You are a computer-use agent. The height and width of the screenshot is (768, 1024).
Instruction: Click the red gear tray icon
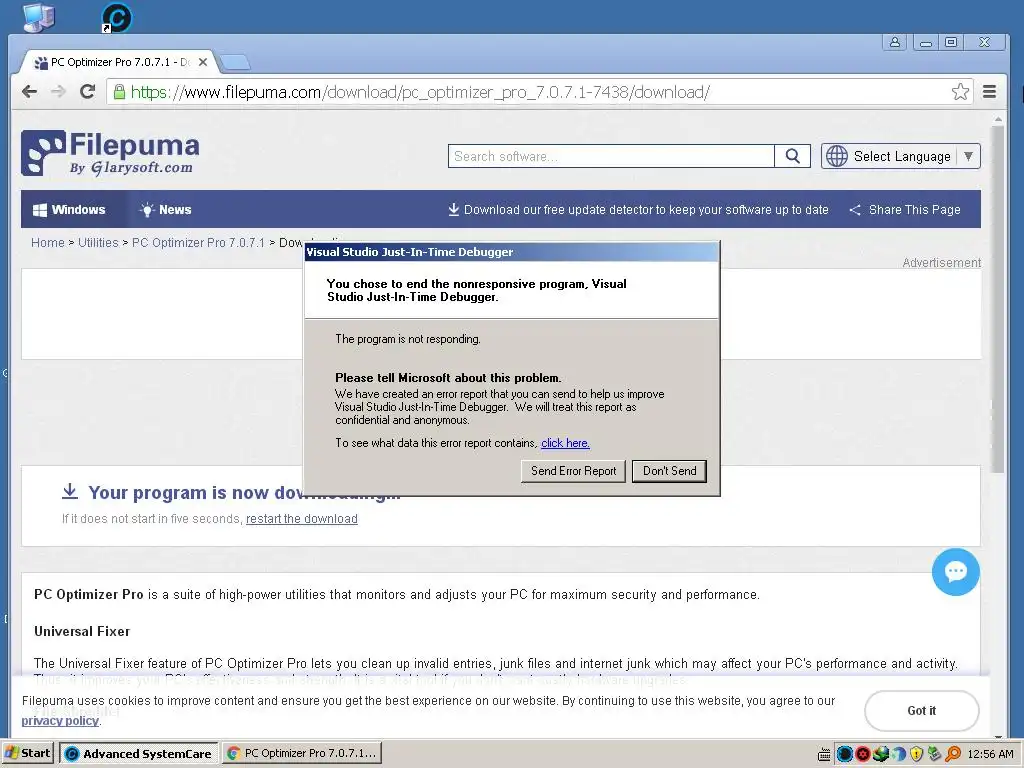(863, 754)
